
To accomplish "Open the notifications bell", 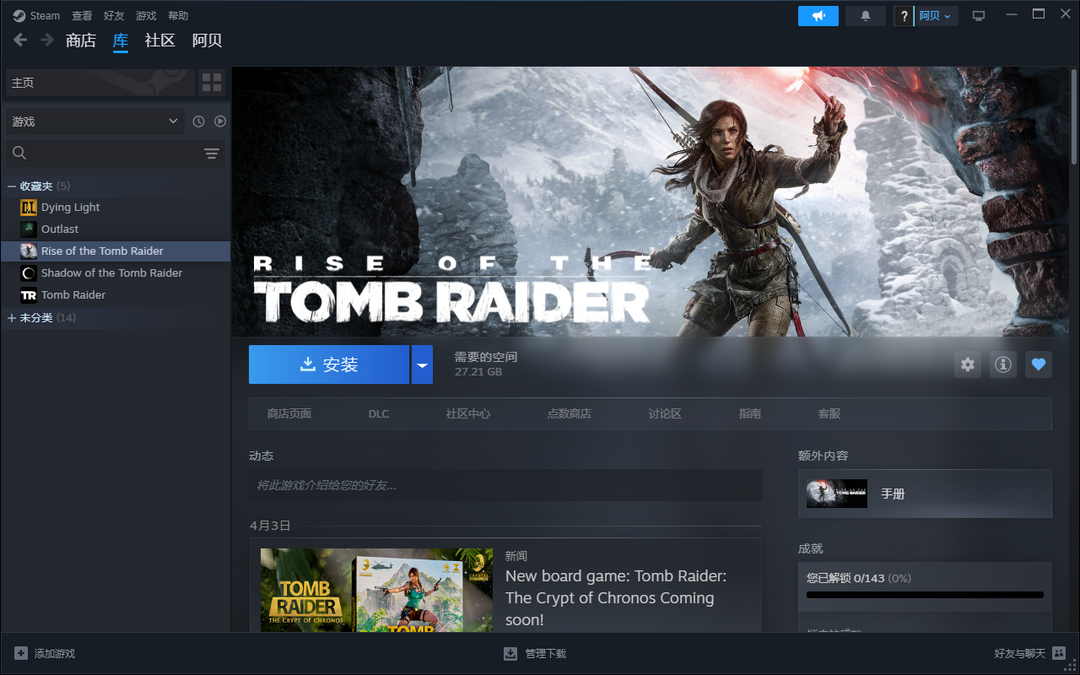I will 865,16.
